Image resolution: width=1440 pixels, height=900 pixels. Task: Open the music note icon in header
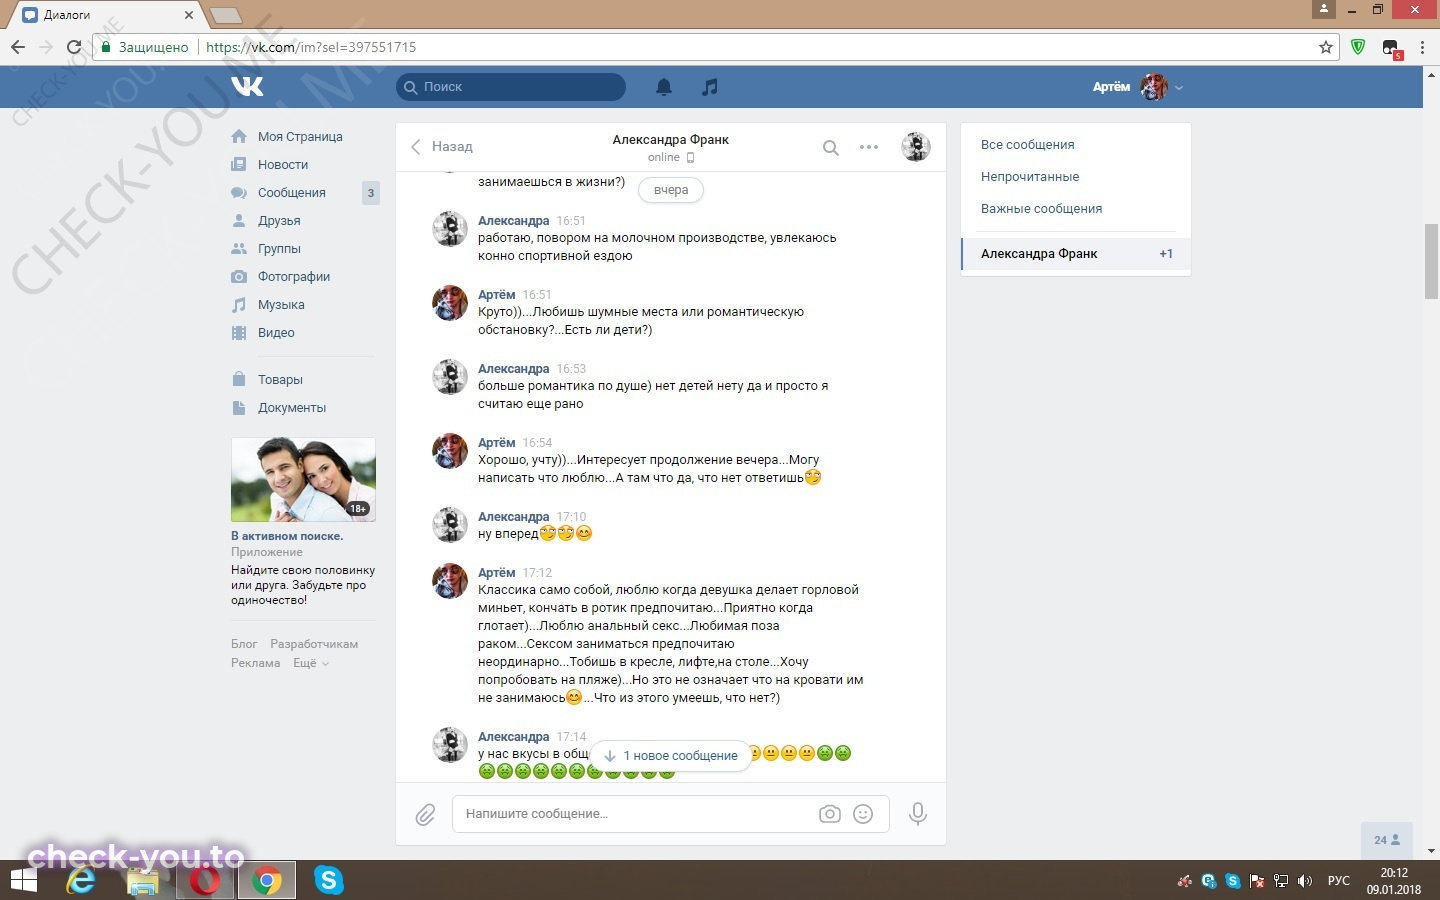[x=710, y=87]
